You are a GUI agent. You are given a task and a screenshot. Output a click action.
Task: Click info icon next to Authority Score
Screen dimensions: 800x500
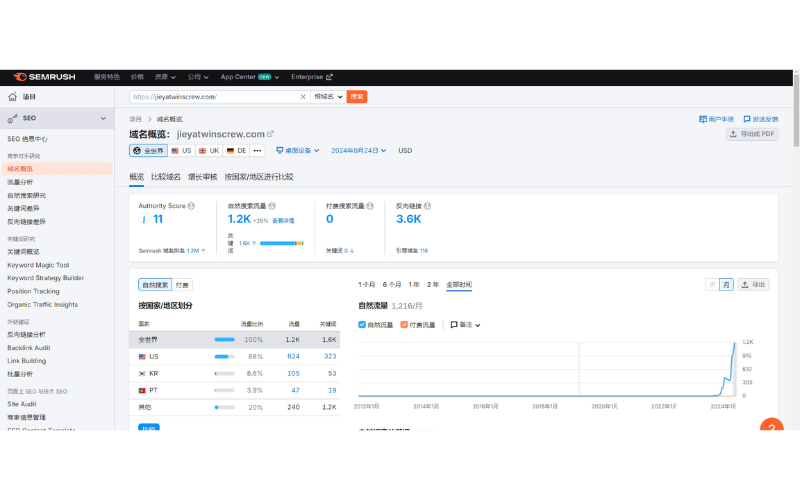(x=191, y=206)
